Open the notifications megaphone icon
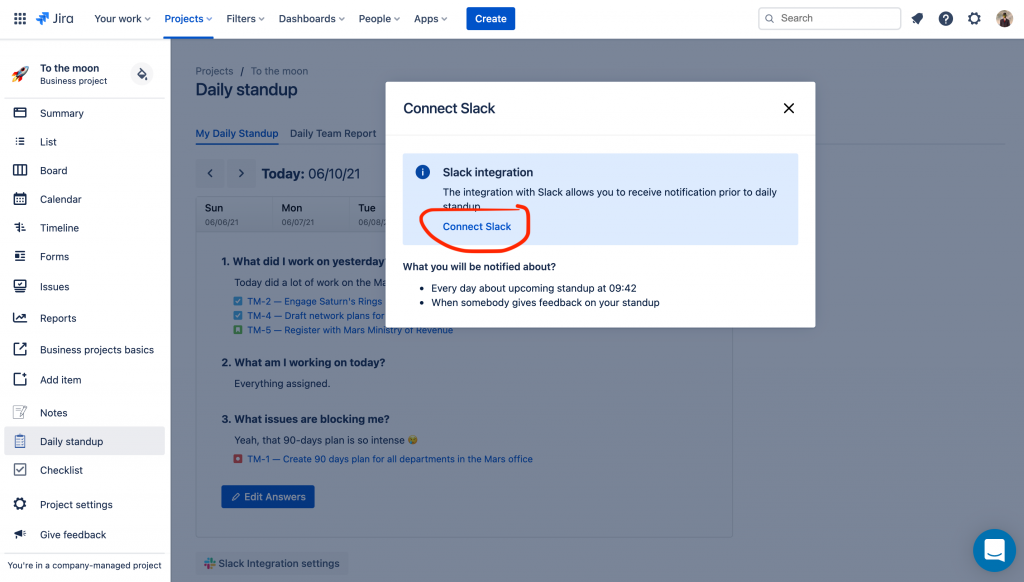Screen dimensions: 1024x582 pyautogui.click(x=918, y=18)
